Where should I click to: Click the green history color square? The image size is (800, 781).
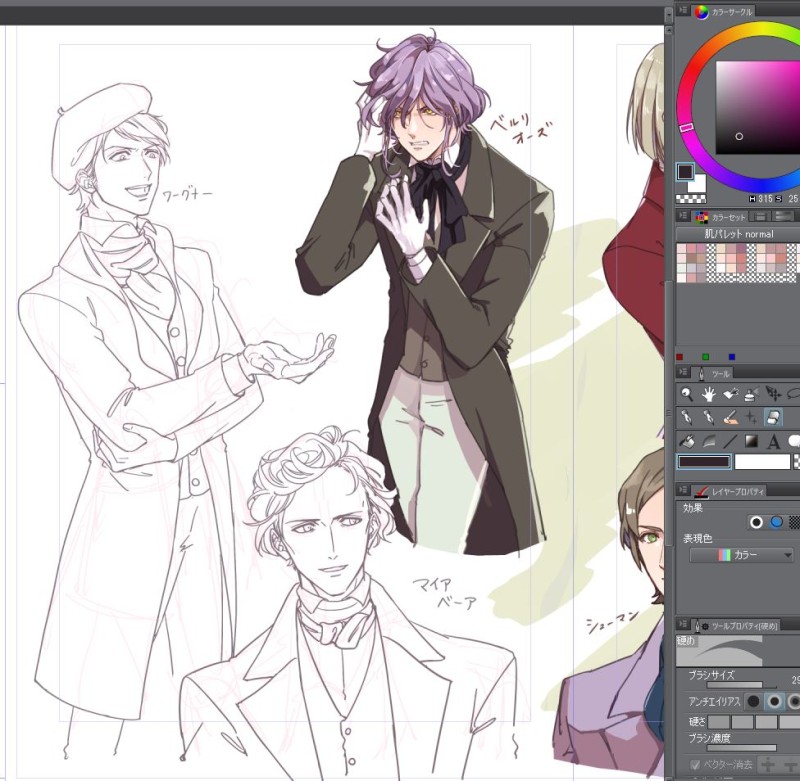pos(706,357)
